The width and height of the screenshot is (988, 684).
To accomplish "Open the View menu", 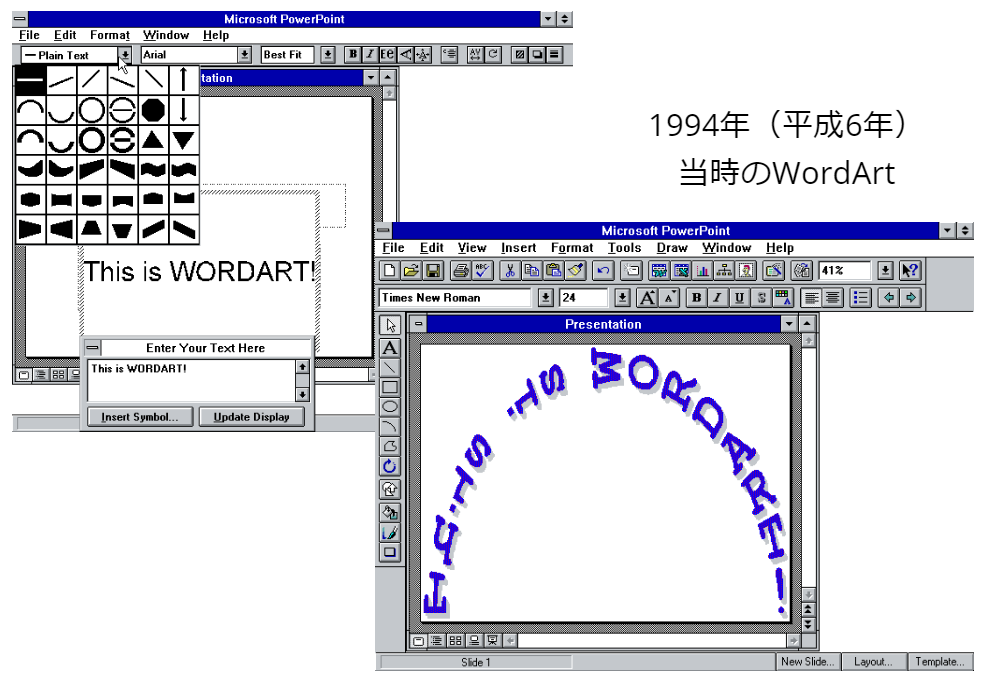I will click(x=472, y=248).
